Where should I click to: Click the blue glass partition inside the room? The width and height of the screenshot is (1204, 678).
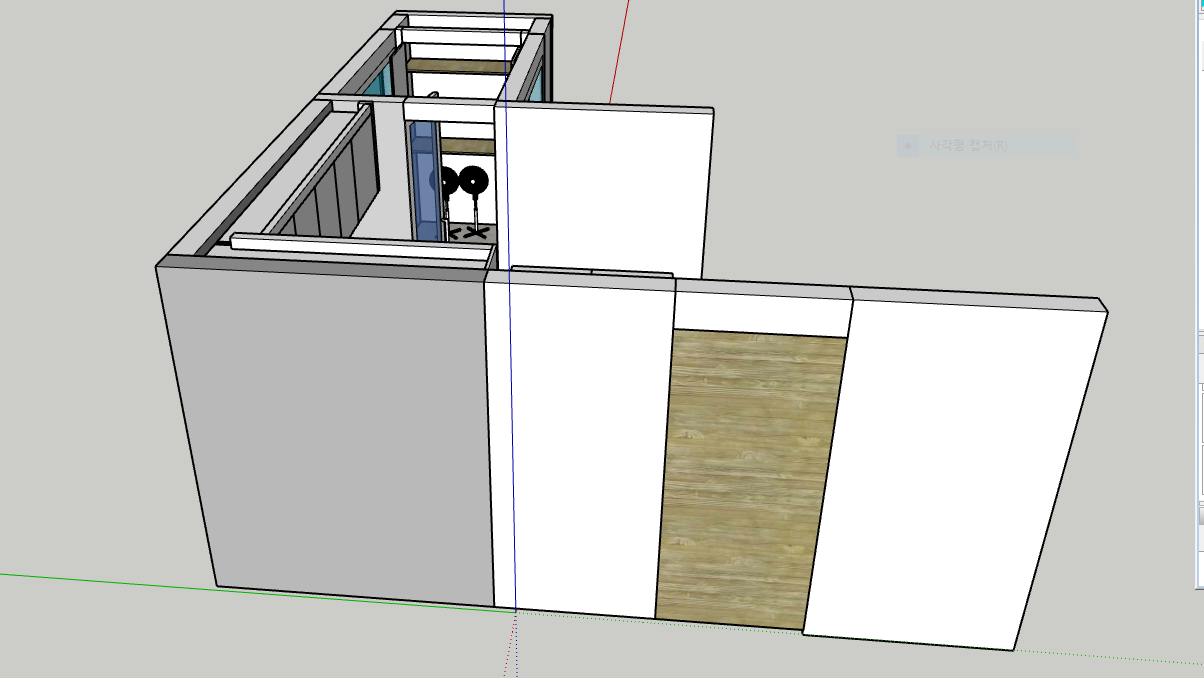426,180
